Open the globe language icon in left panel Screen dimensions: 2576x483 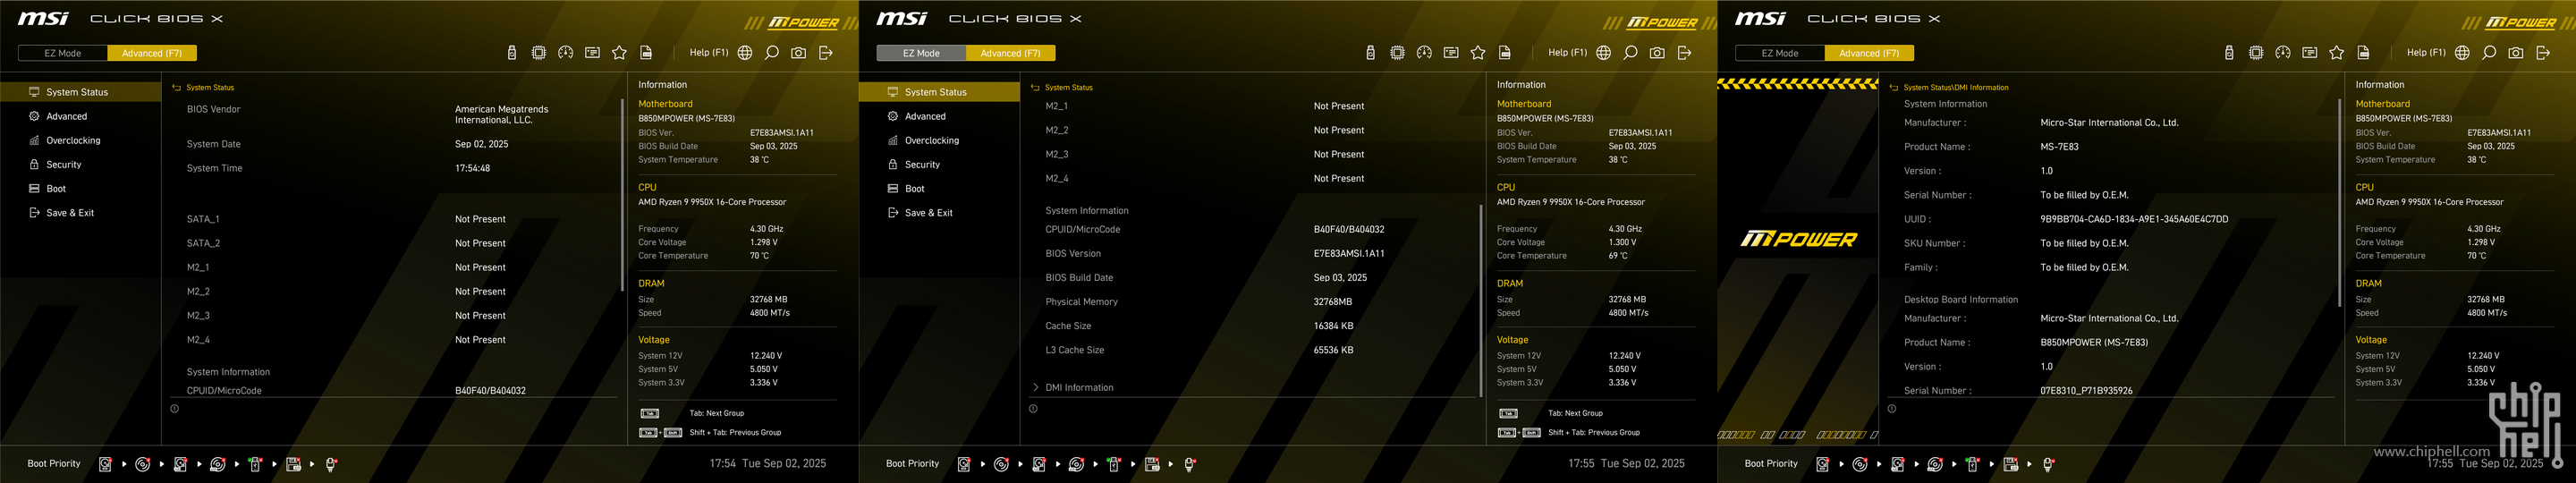pos(745,53)
